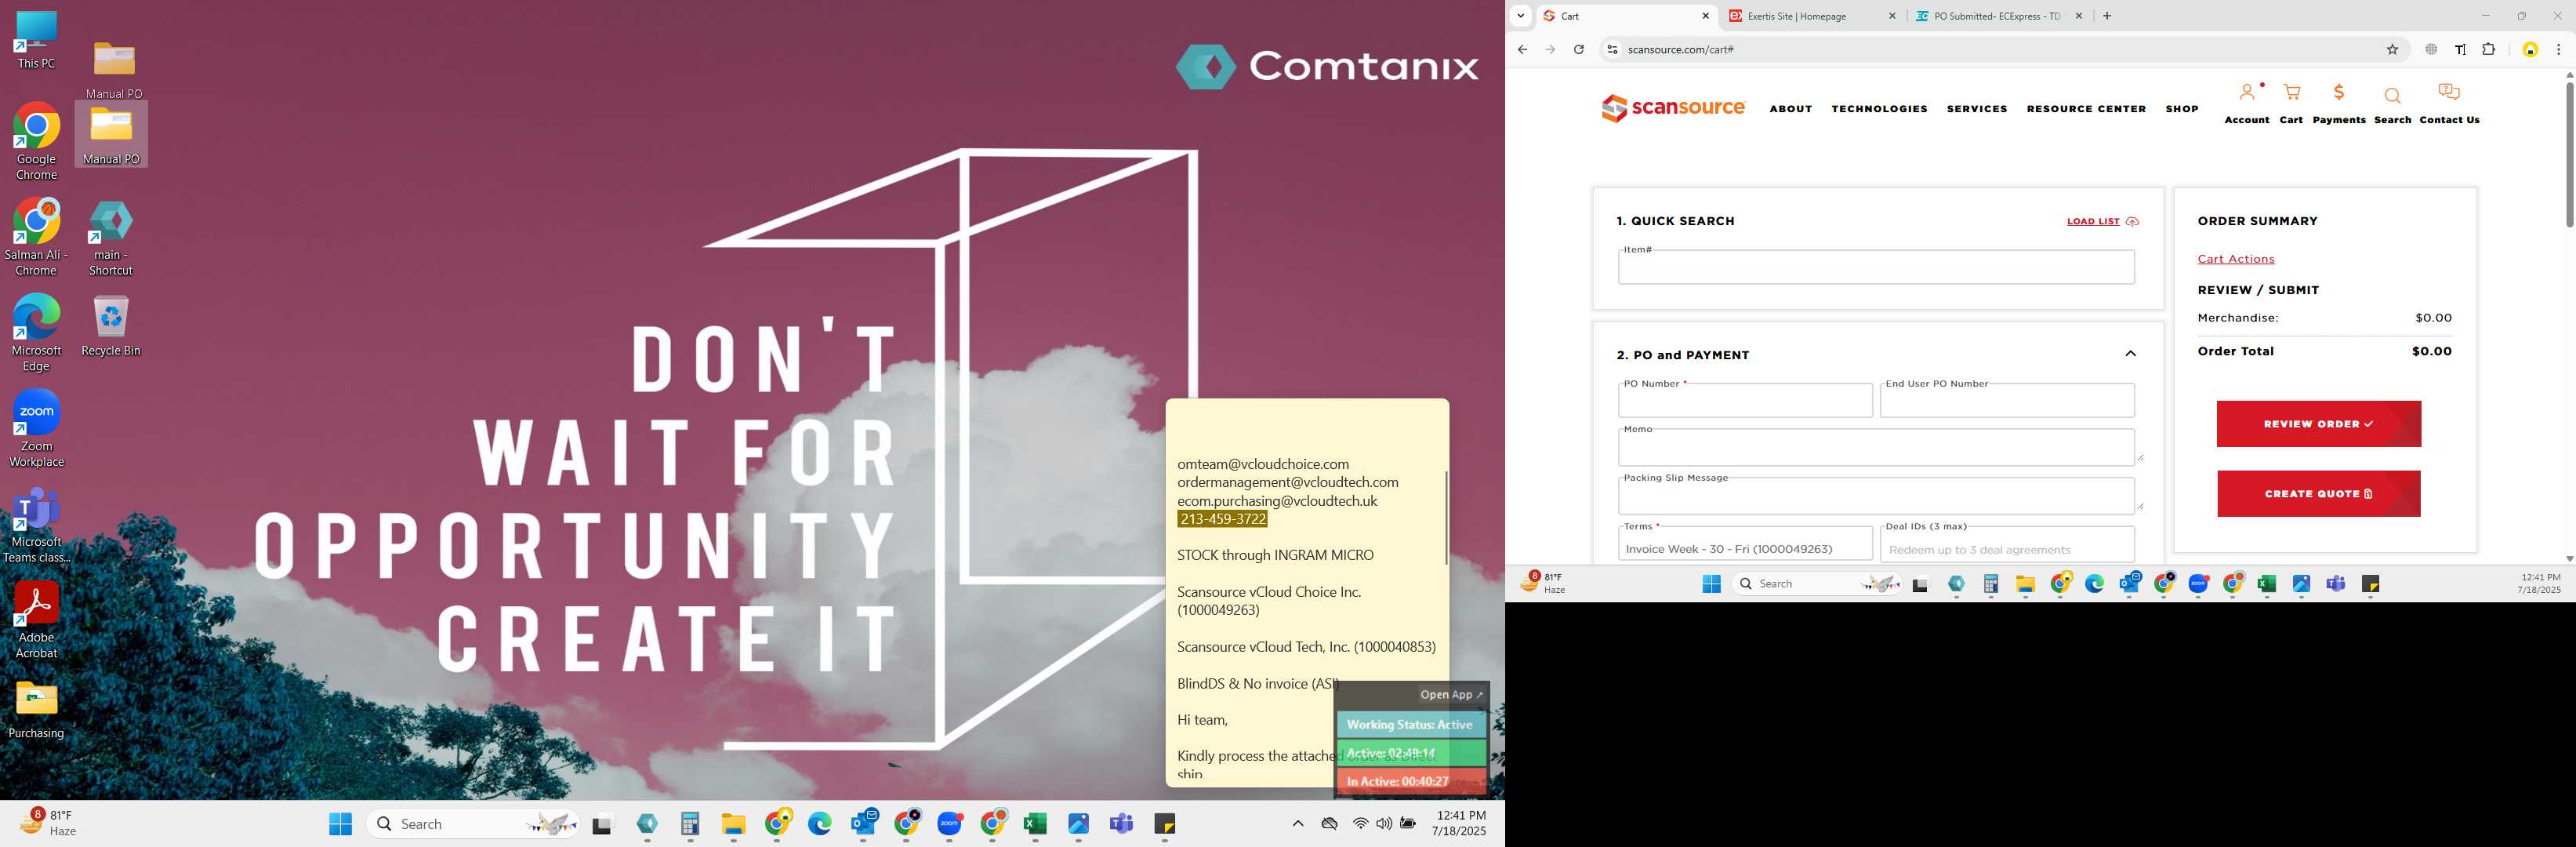Click the ScanSource logo
The height and width of the screenshot is (847, 2576).
1673,108
